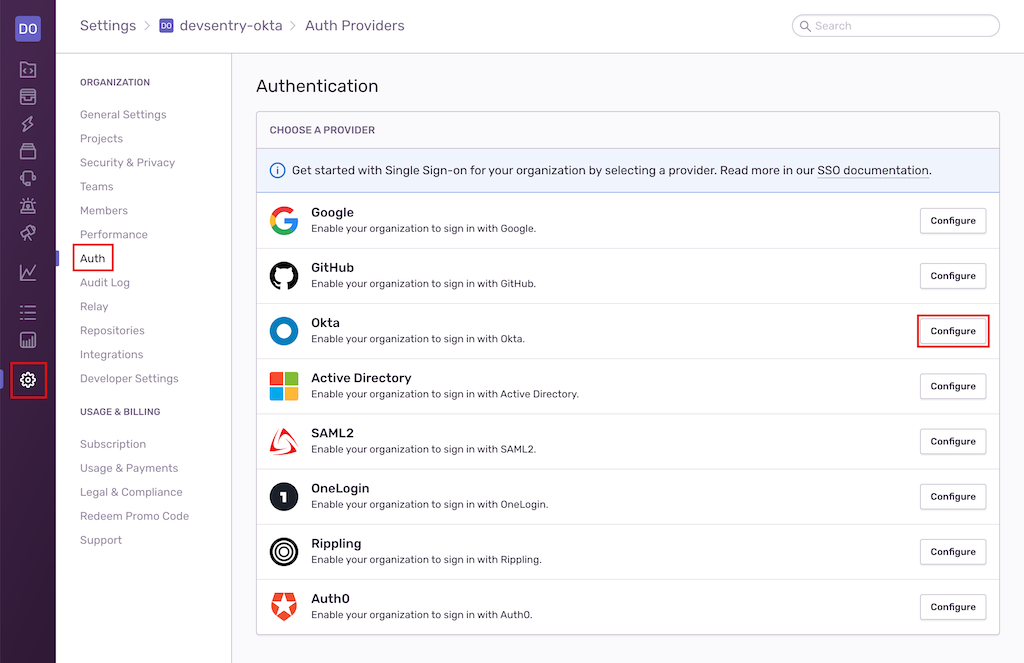This screenshot has height=663, width=1024.
Task: Select the Issues icon in the sidebar
Action: pyautogui.click(x=28, y=97)
